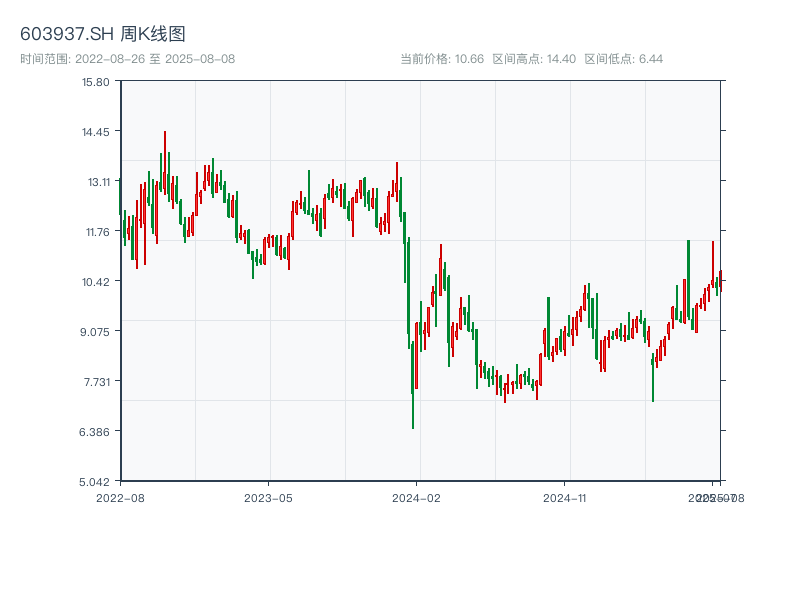Click the 603937.SH 周K线图 chart title
Screen dimensions: 800x600
pos(103,34)
